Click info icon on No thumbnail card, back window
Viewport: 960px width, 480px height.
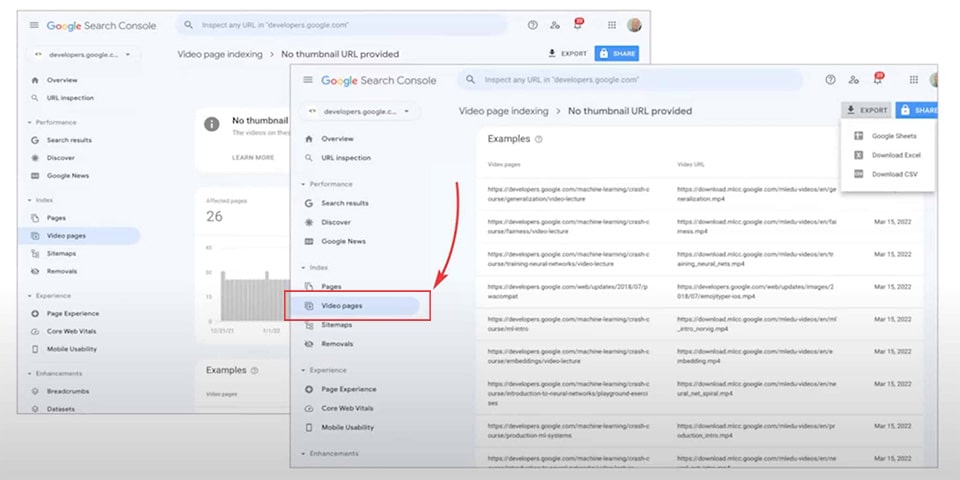[x=212, y=124]
